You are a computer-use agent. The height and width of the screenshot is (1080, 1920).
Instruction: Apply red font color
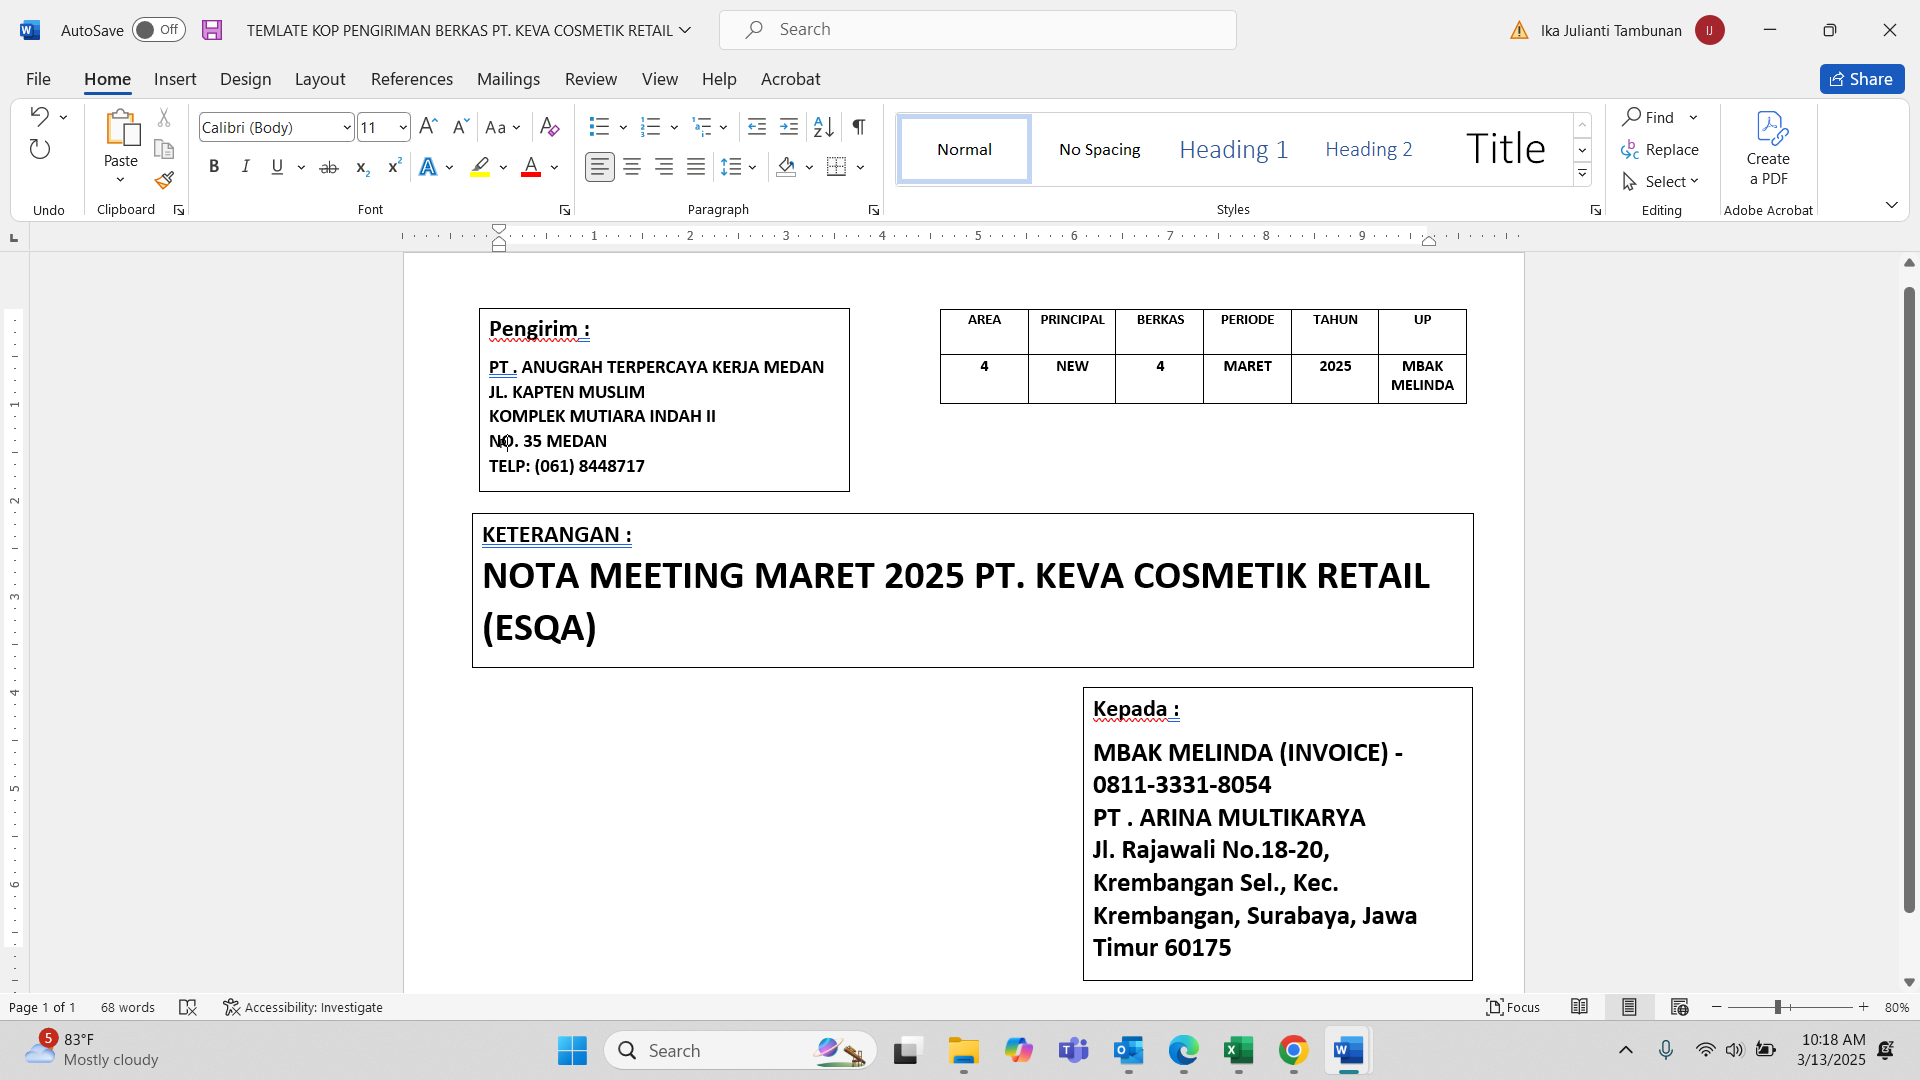(x=531, y=167)
